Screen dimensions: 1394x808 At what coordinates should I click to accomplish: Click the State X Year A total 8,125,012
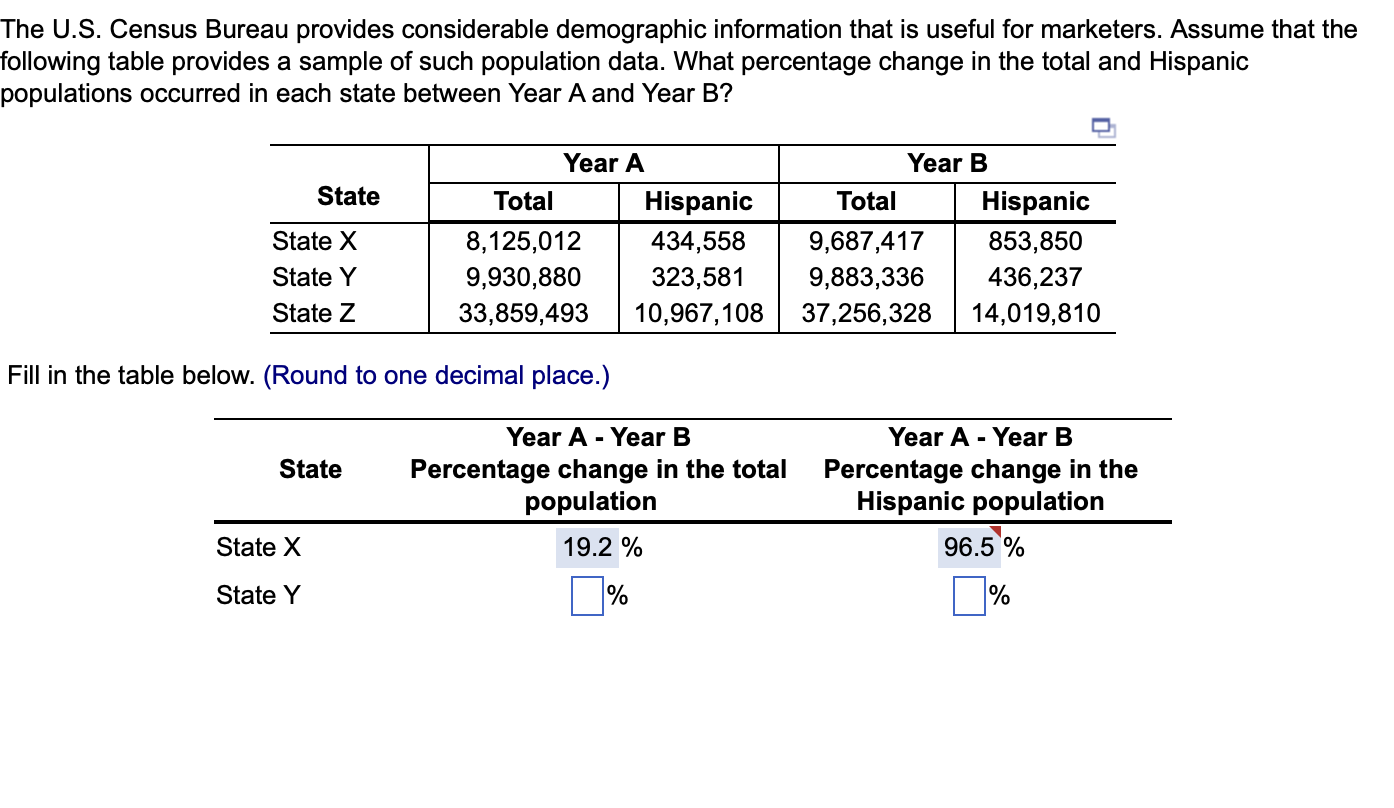click(x=524, y=241)
